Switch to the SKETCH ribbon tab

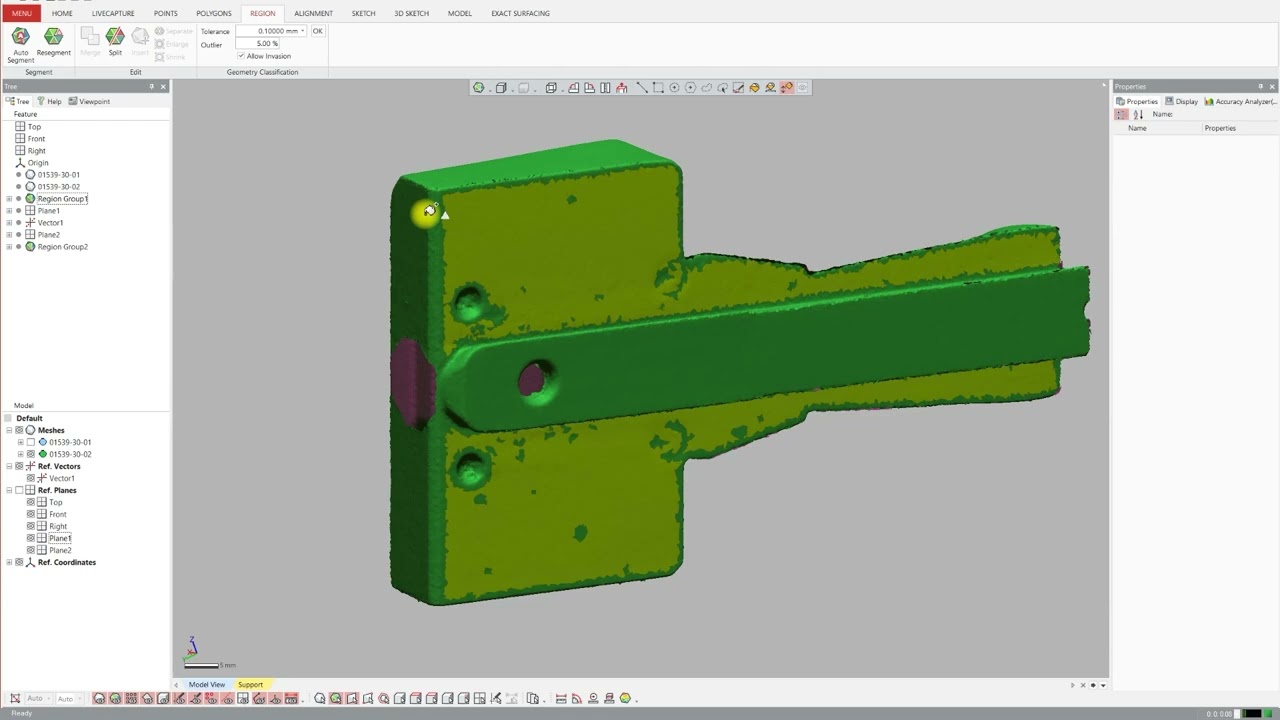(364, 13)
